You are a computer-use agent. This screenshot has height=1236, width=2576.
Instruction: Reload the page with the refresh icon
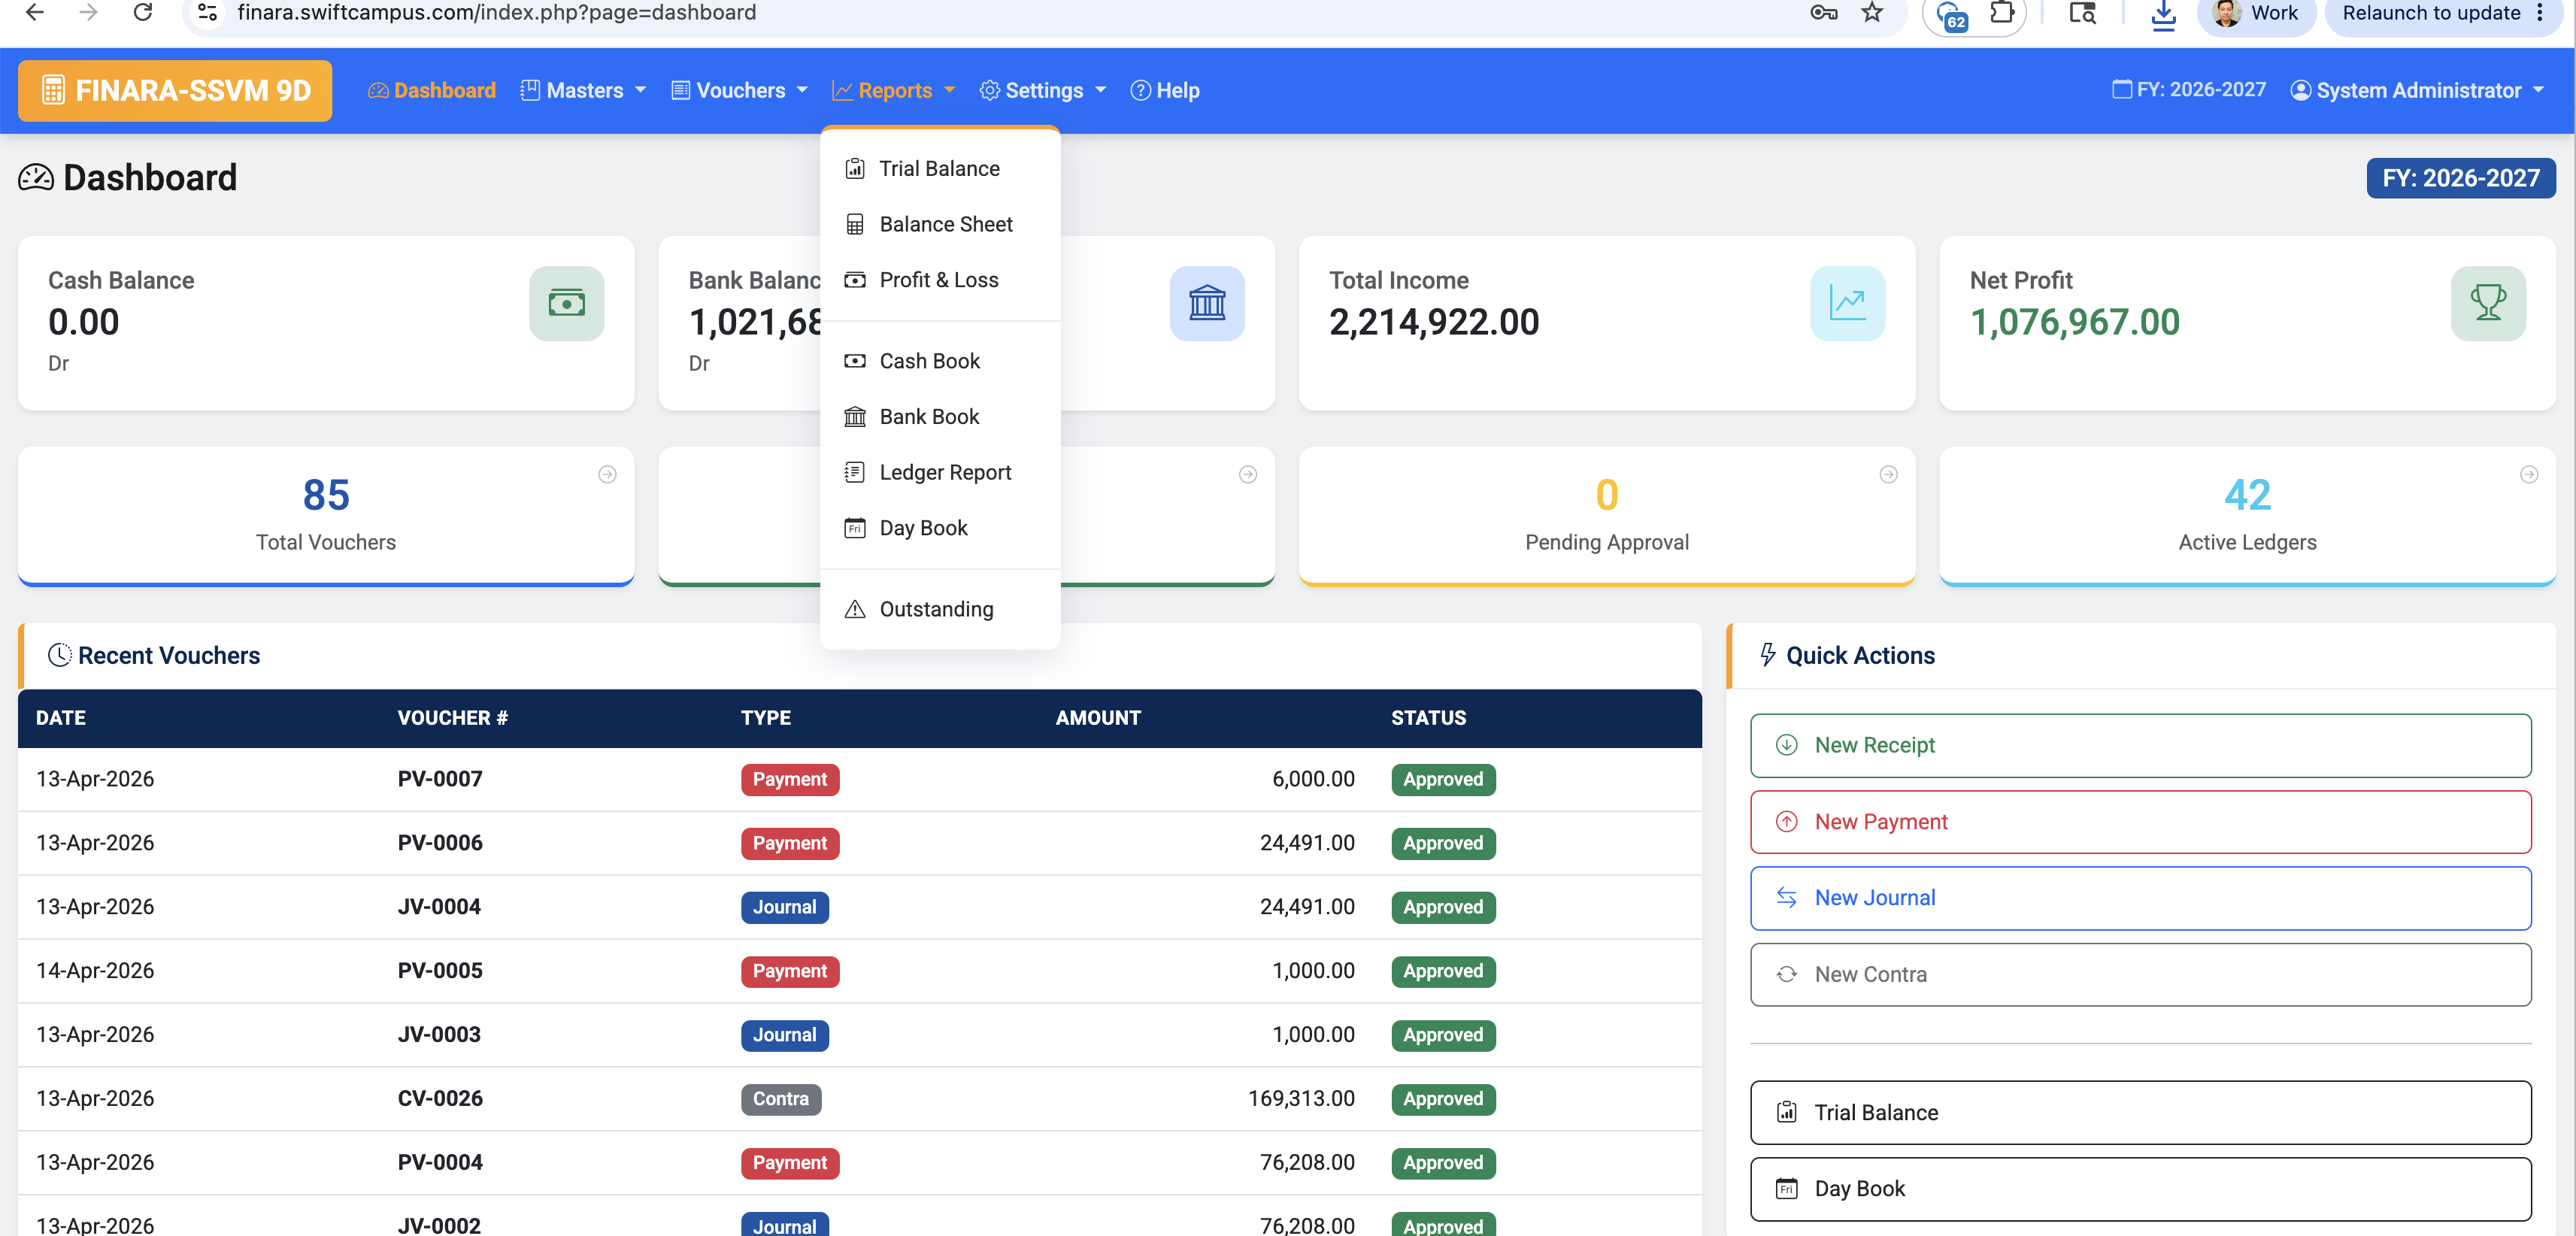(x=143, y=12)
